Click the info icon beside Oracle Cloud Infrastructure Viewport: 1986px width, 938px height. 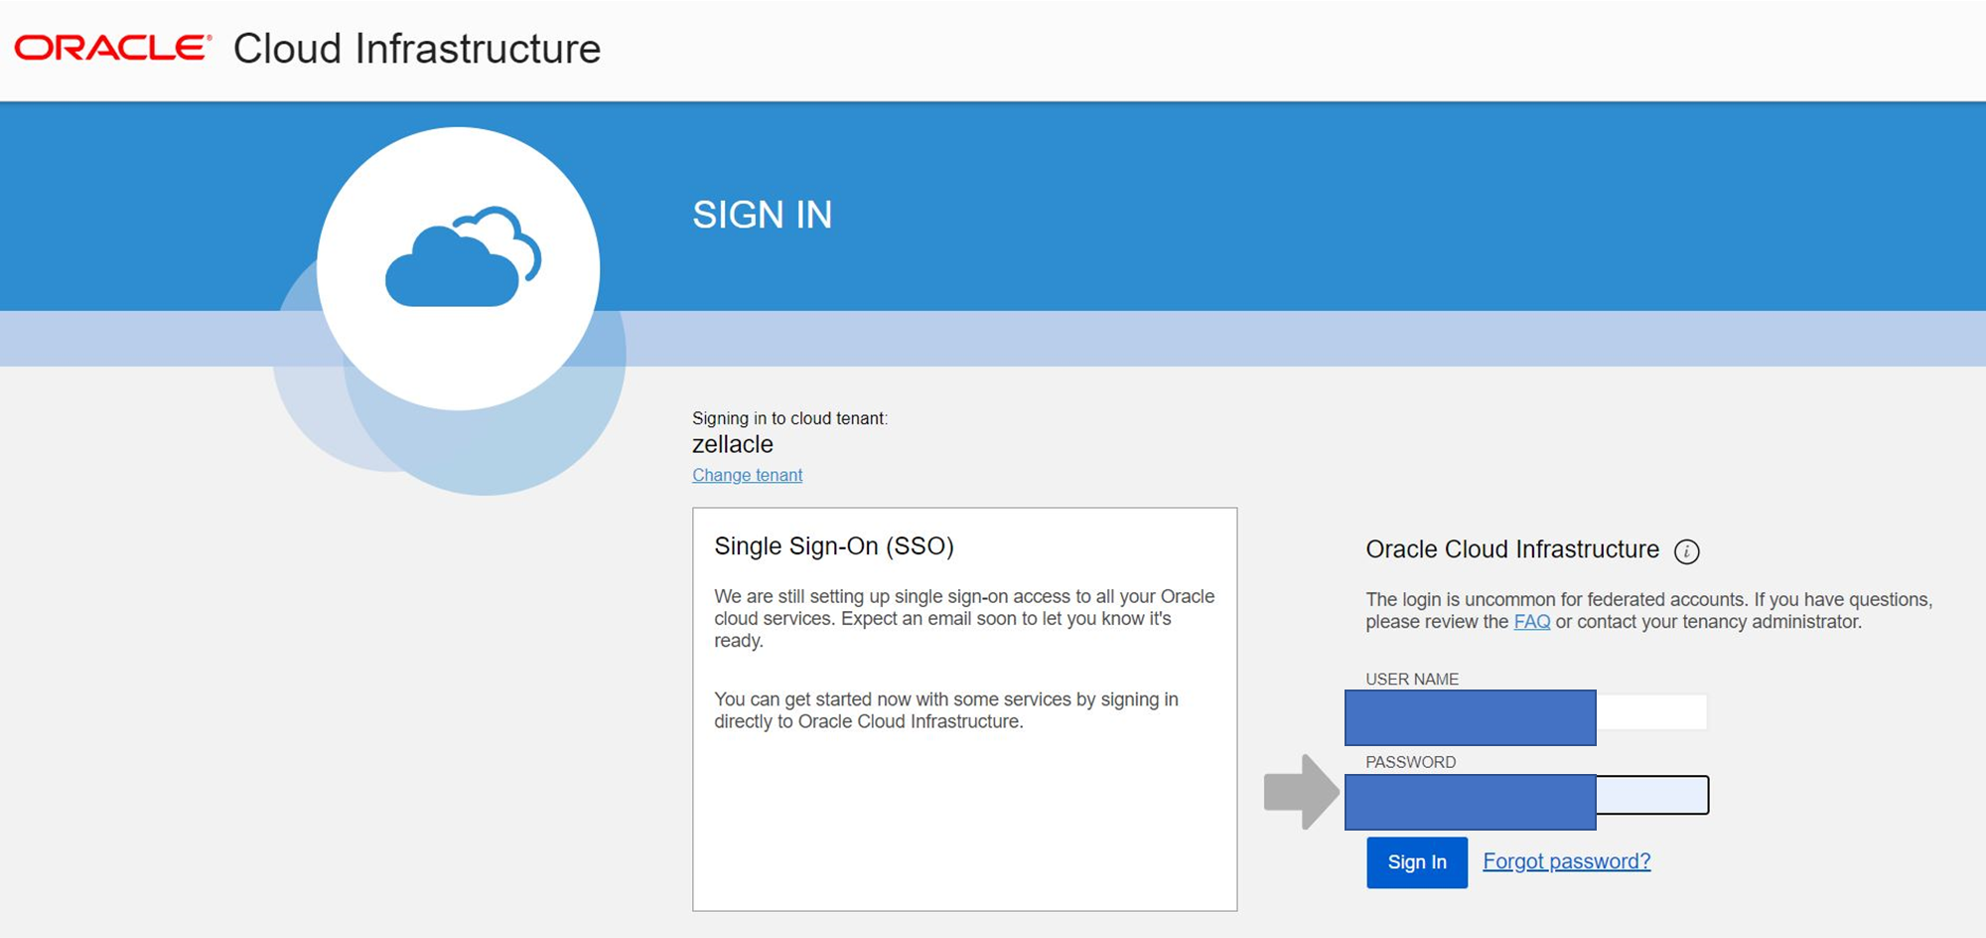[1687, 551]
